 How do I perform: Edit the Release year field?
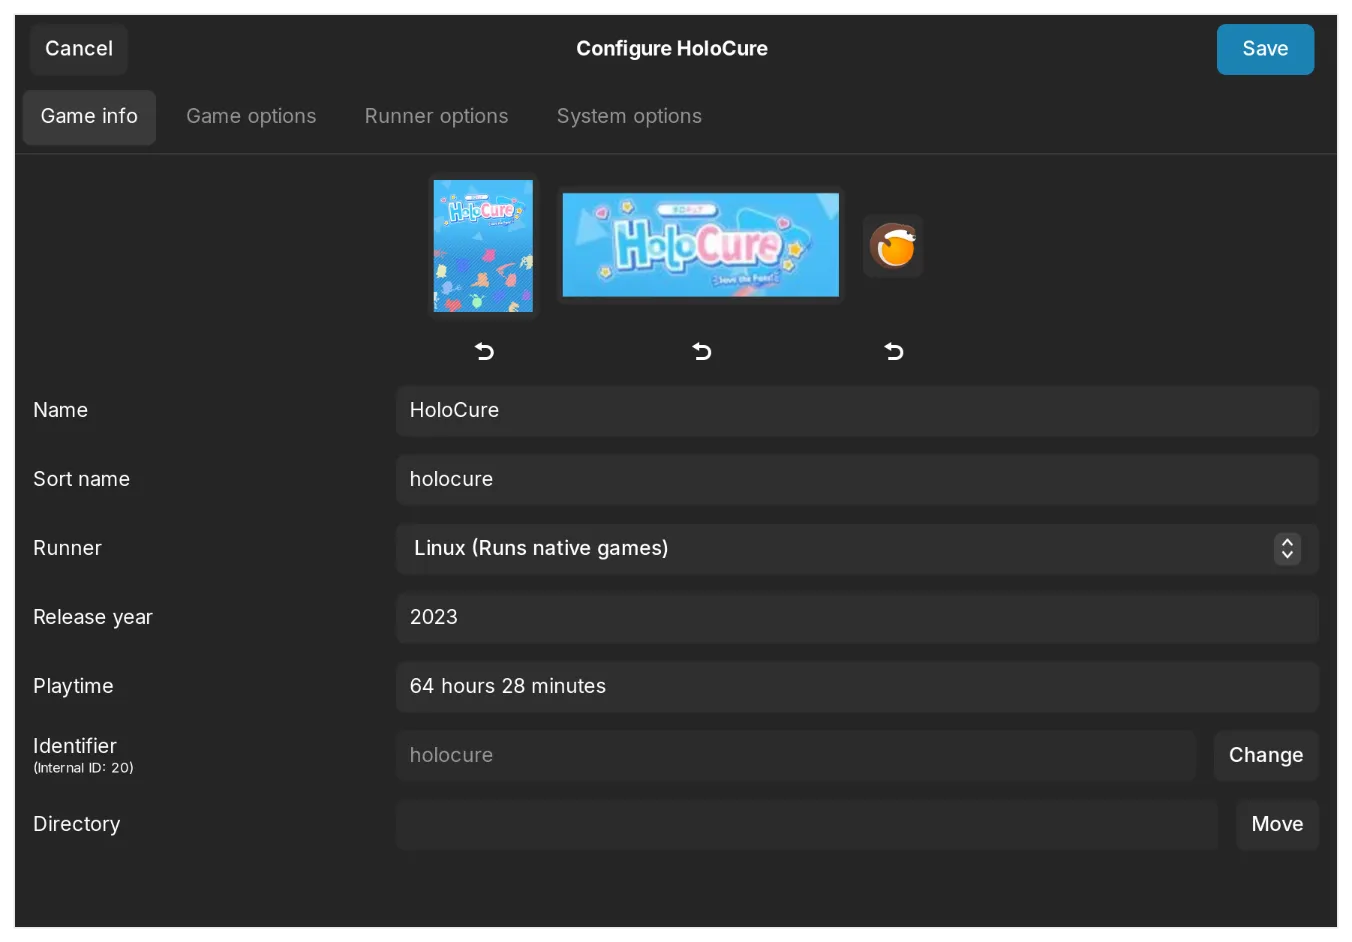click(x=857, y=617)
